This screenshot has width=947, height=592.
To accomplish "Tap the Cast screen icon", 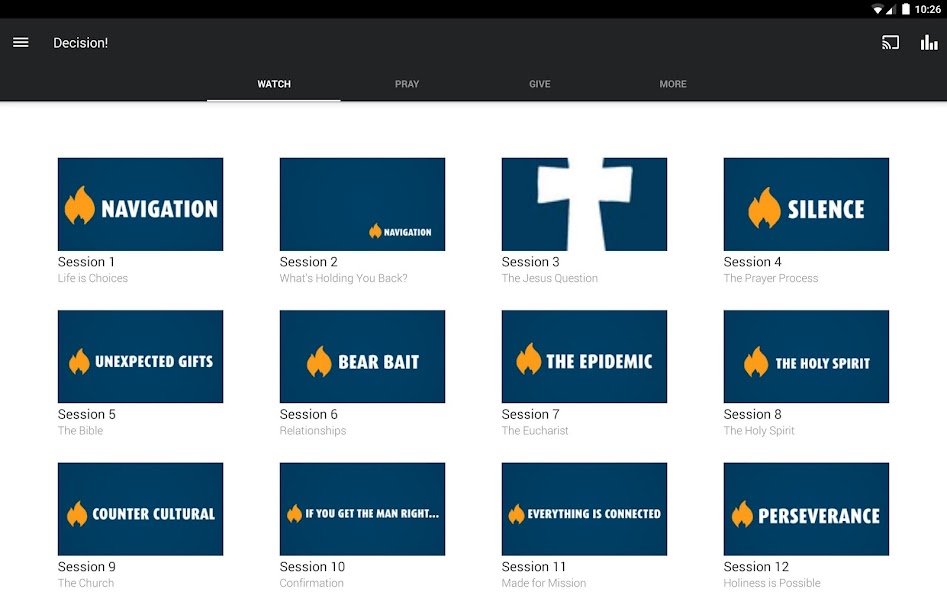I will (x=890, y=43).
